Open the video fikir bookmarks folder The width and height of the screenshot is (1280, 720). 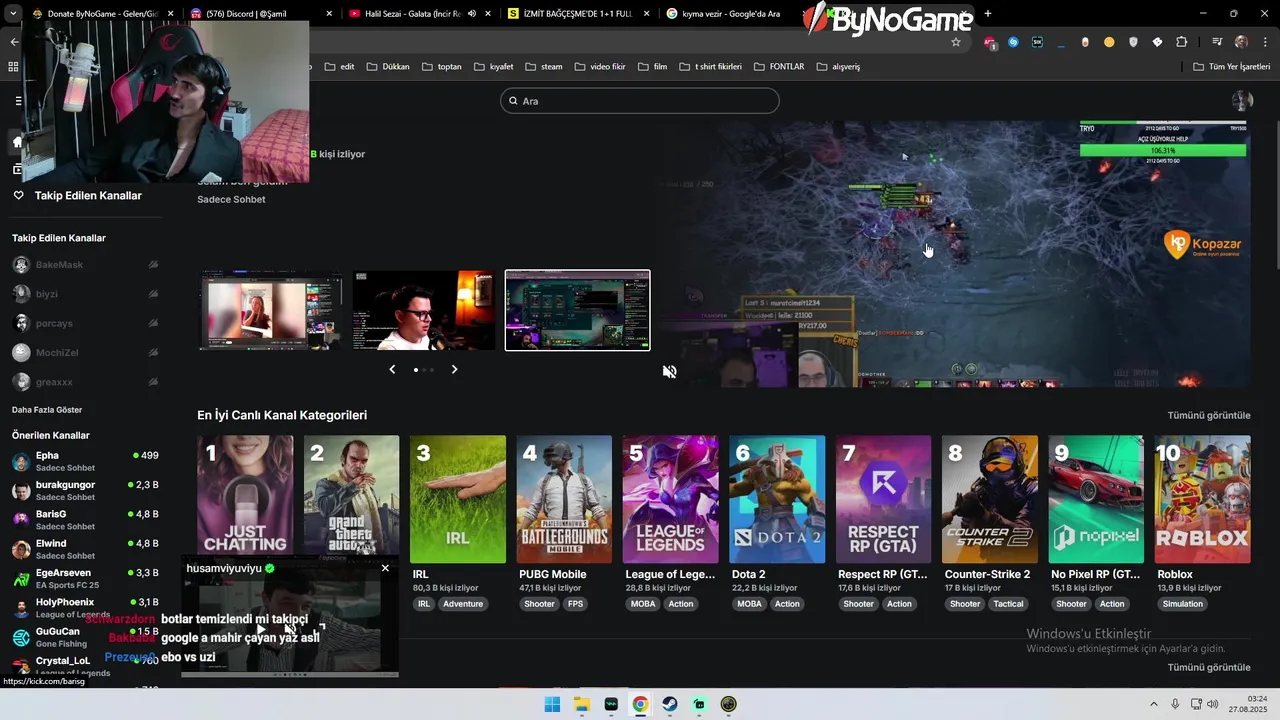click(600, 67)
